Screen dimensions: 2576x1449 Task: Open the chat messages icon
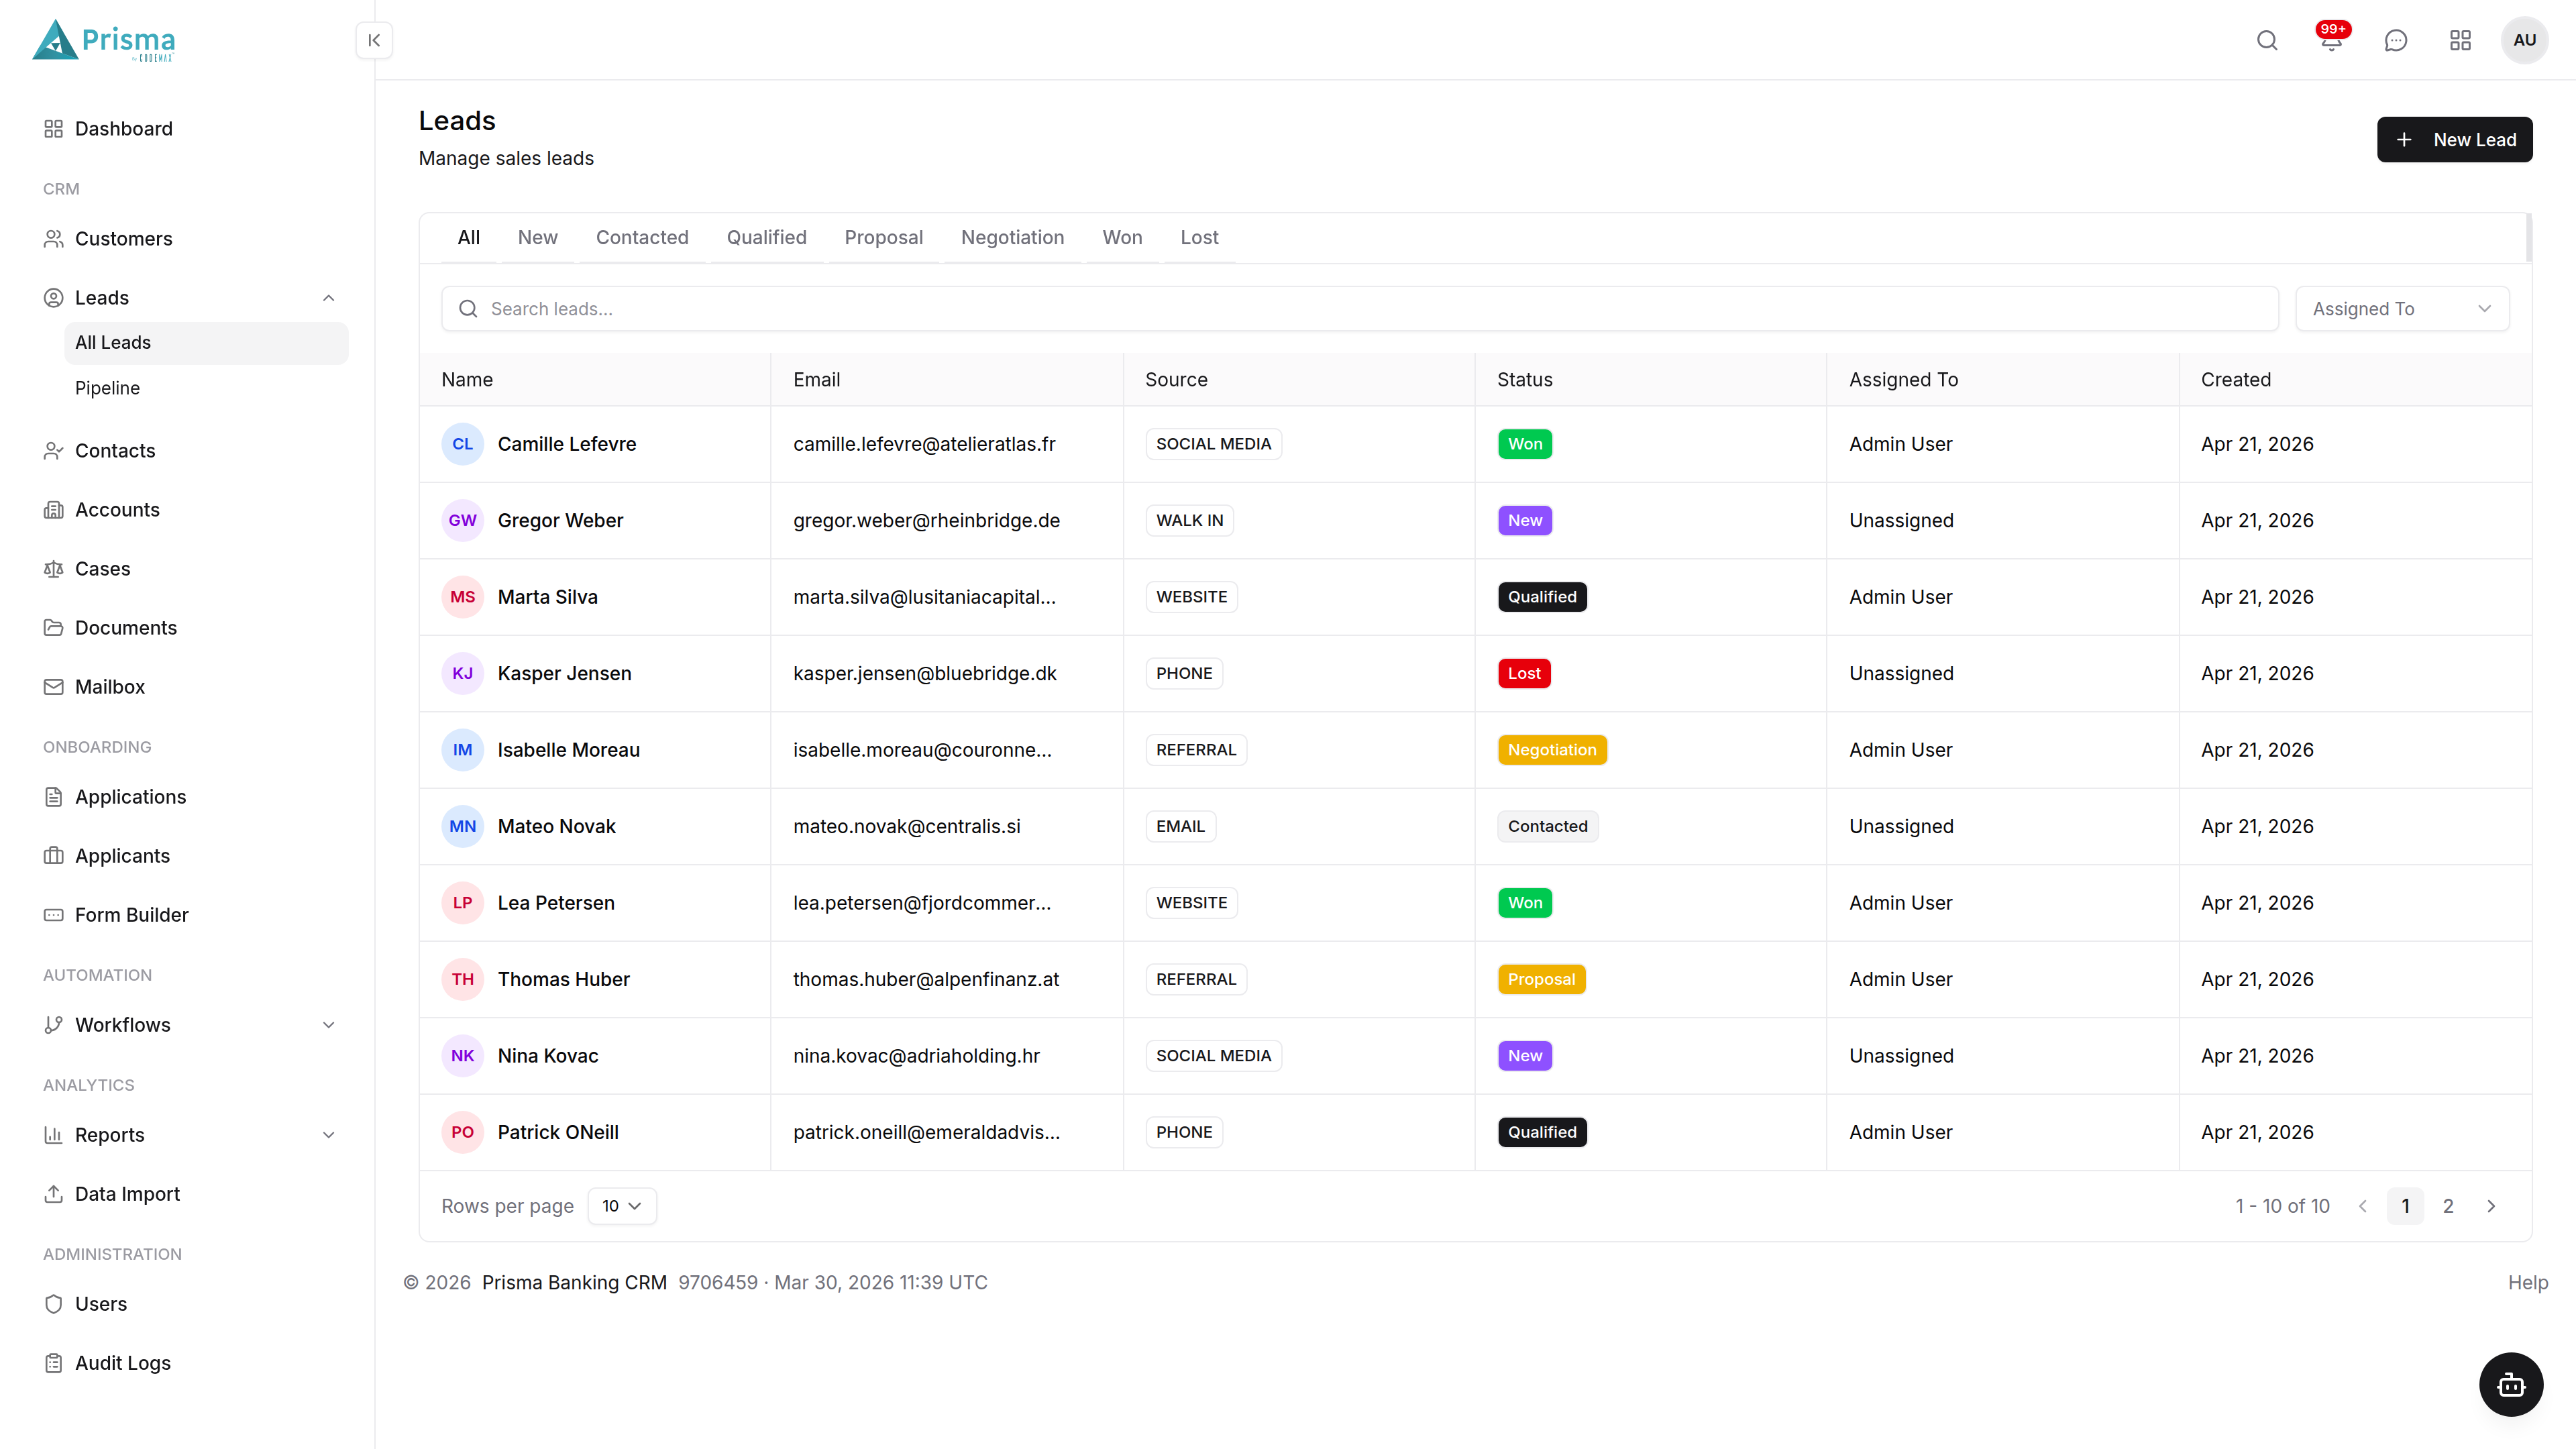[x=2396, y=40]
